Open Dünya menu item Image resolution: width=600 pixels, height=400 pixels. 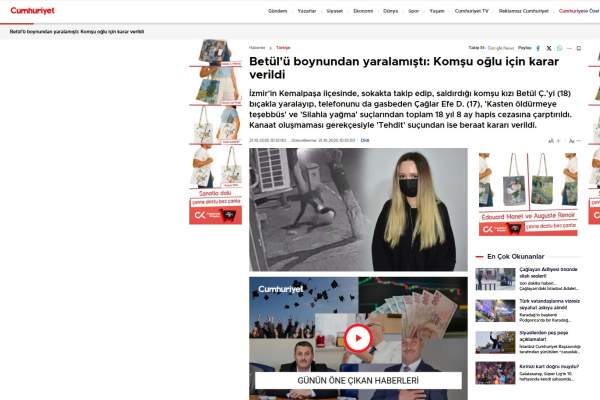click(391, 11)
